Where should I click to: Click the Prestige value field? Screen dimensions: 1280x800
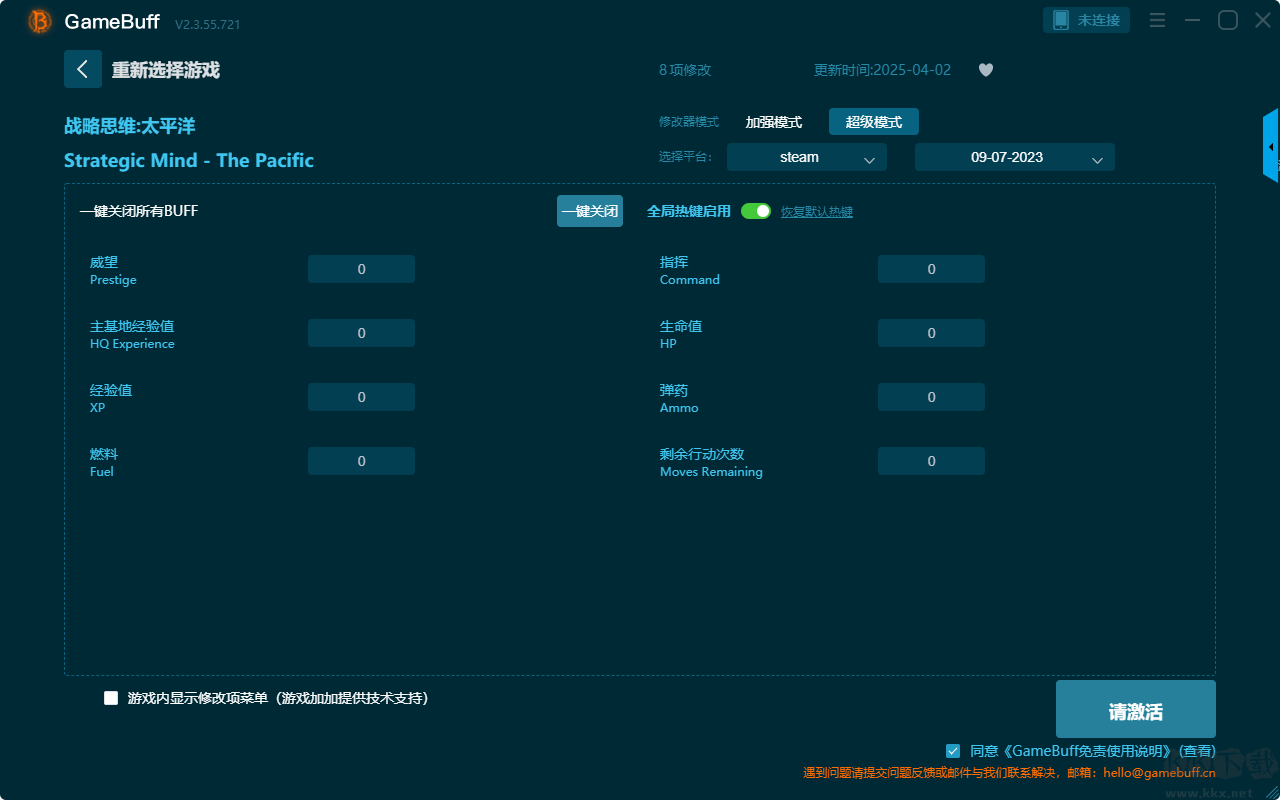(361, 269)
